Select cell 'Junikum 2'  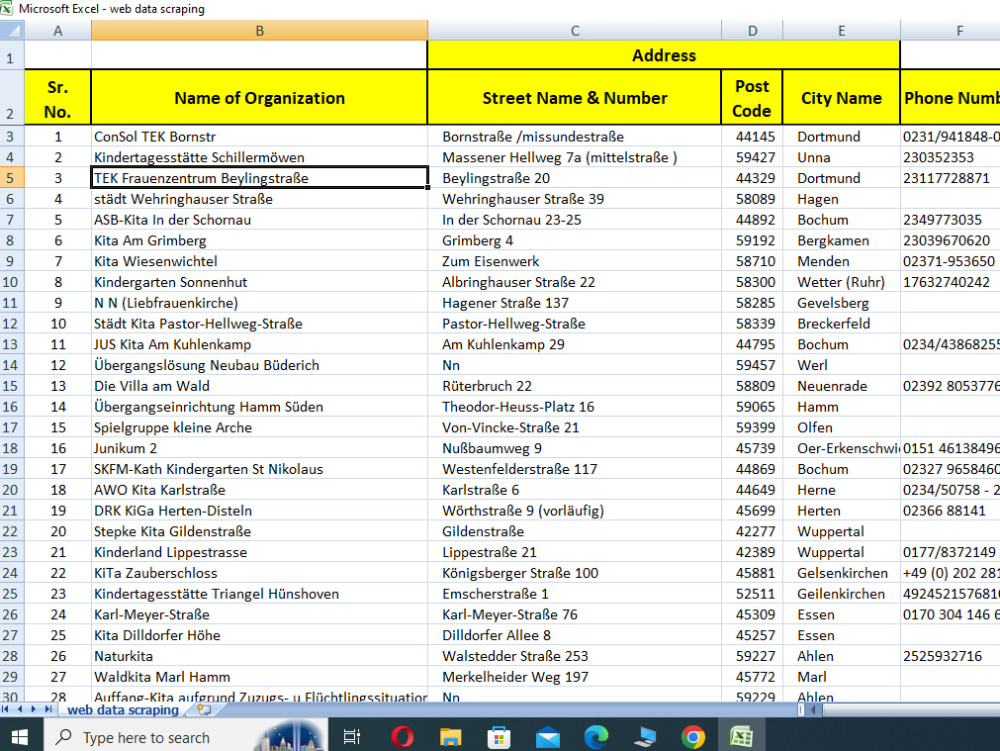[x=259, y=448]
